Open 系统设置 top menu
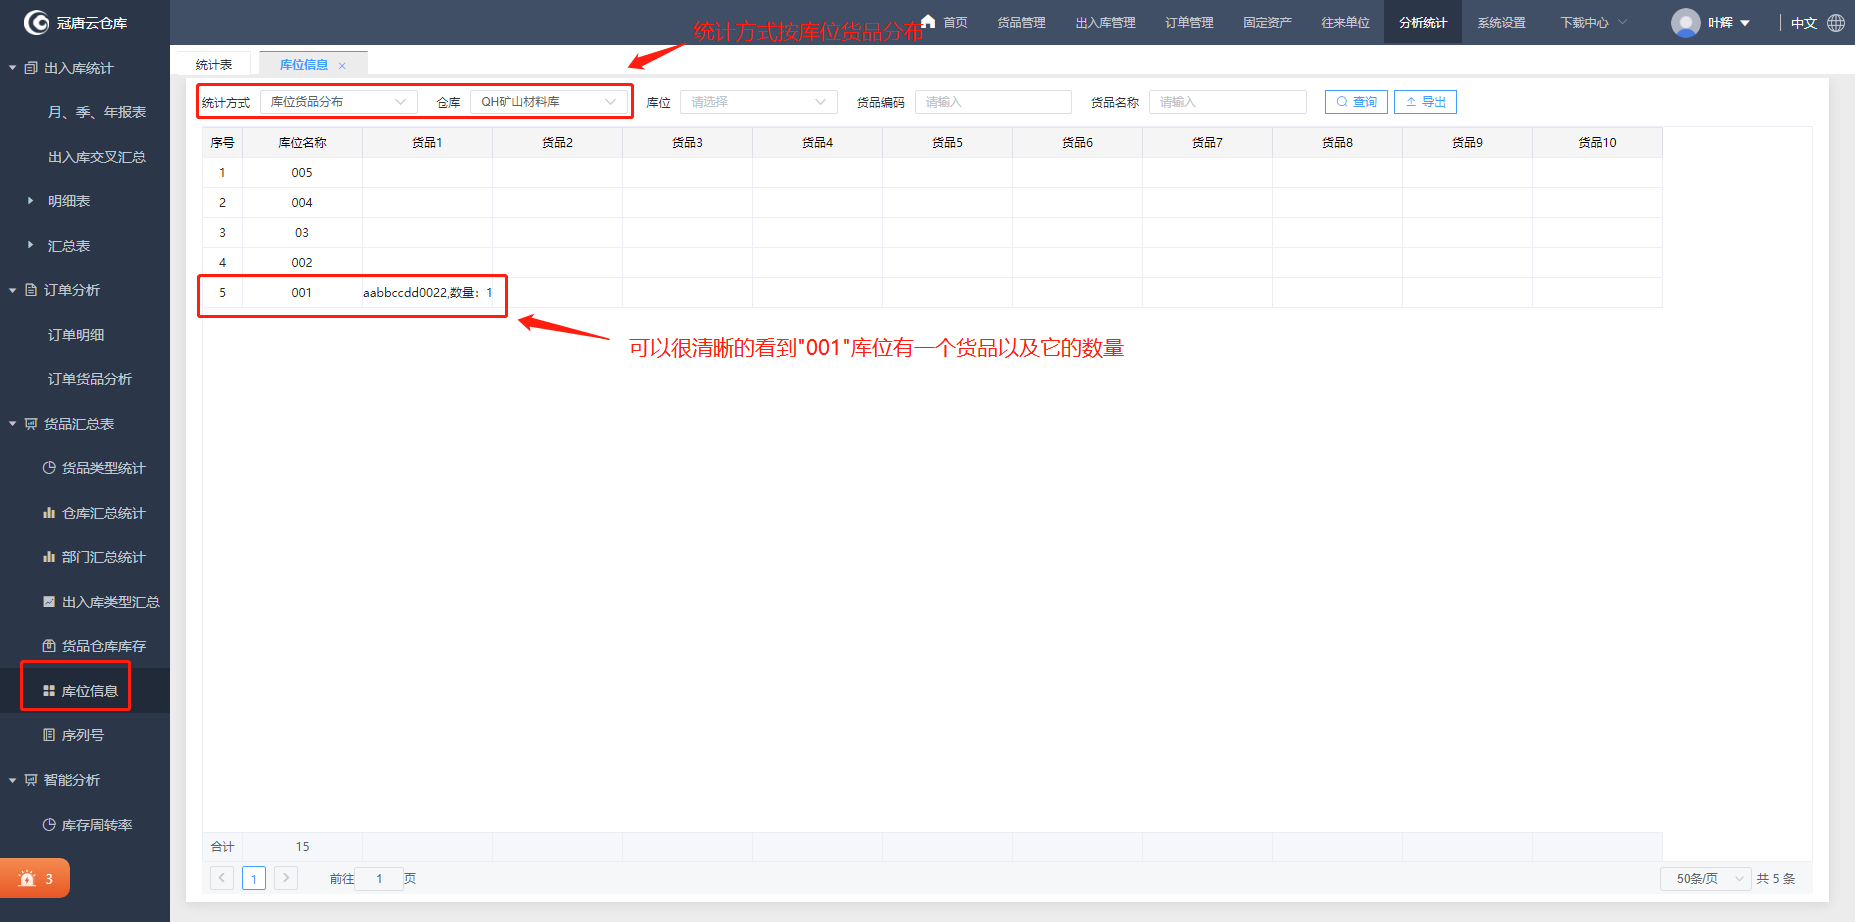This screenshot has height=922, width=1855. tap(1501, 22)
